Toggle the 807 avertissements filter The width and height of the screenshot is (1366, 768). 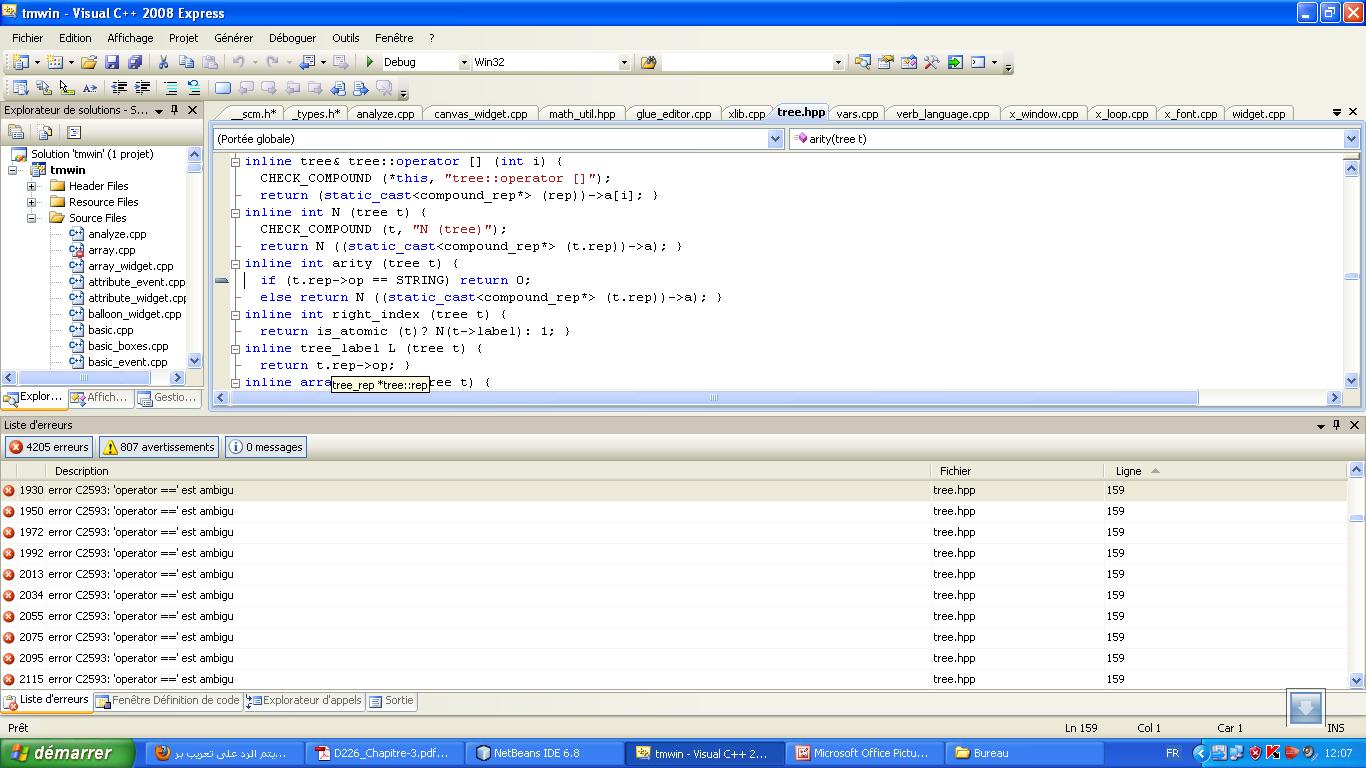(x=160, y=447)
